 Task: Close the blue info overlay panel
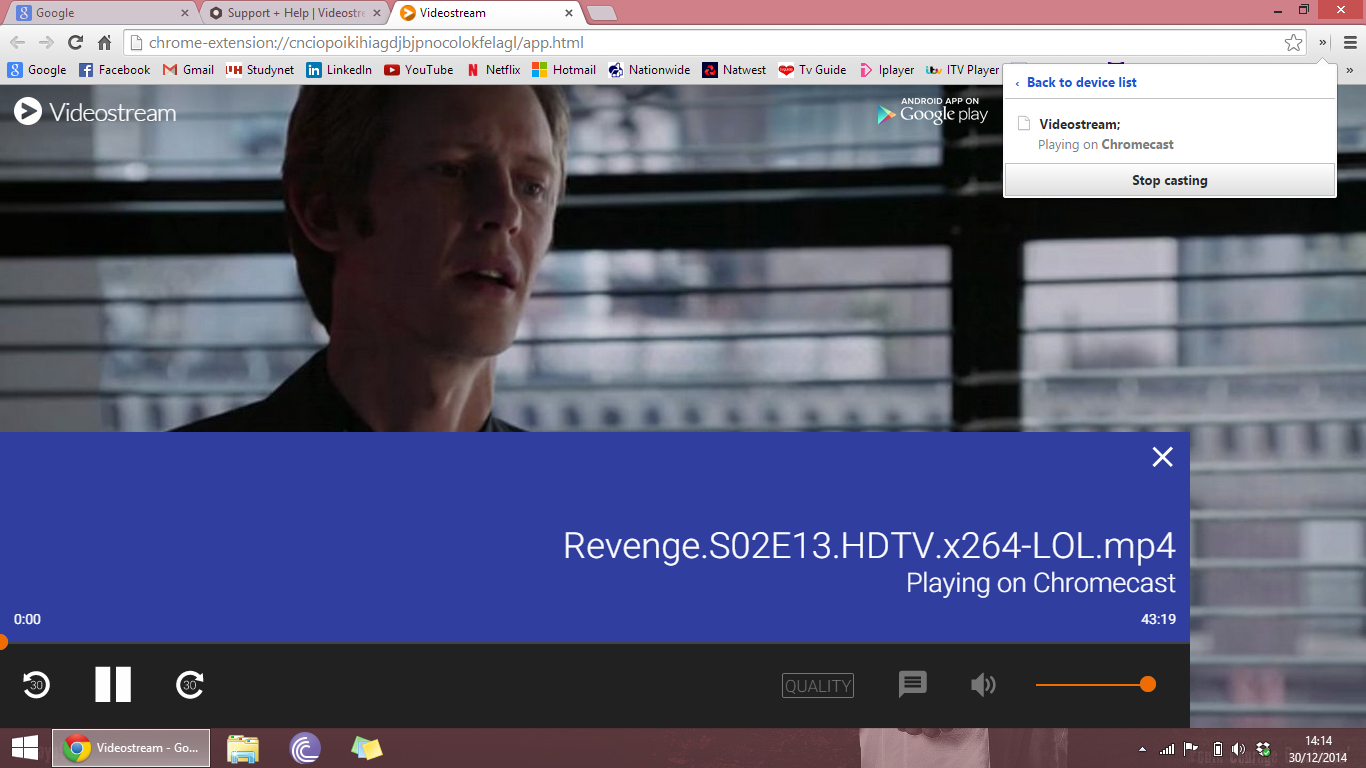1162,457
